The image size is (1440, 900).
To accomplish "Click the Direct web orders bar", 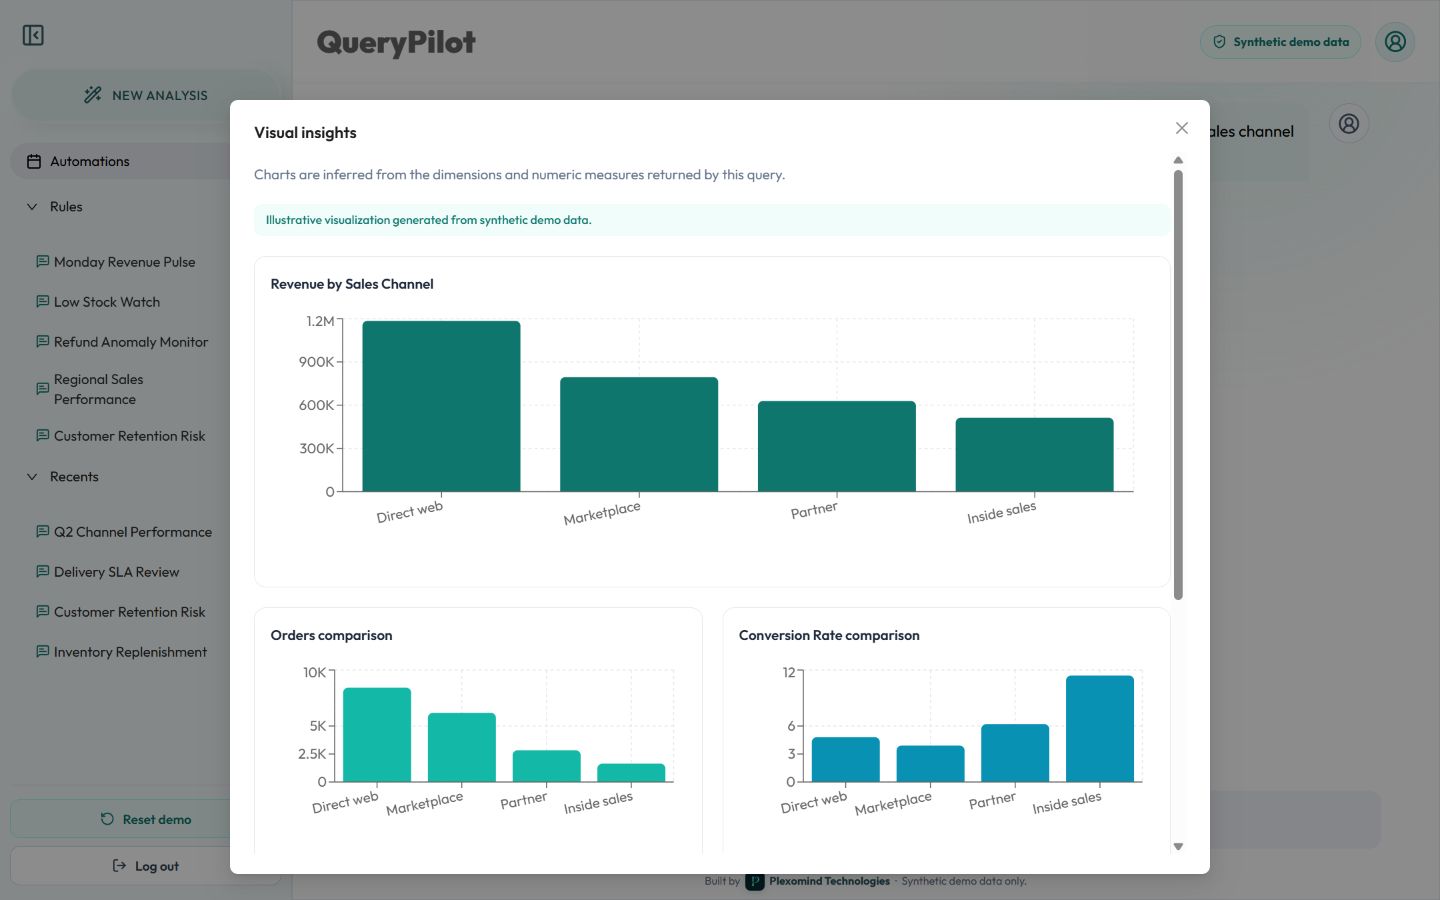I will (x=377, y=735).
